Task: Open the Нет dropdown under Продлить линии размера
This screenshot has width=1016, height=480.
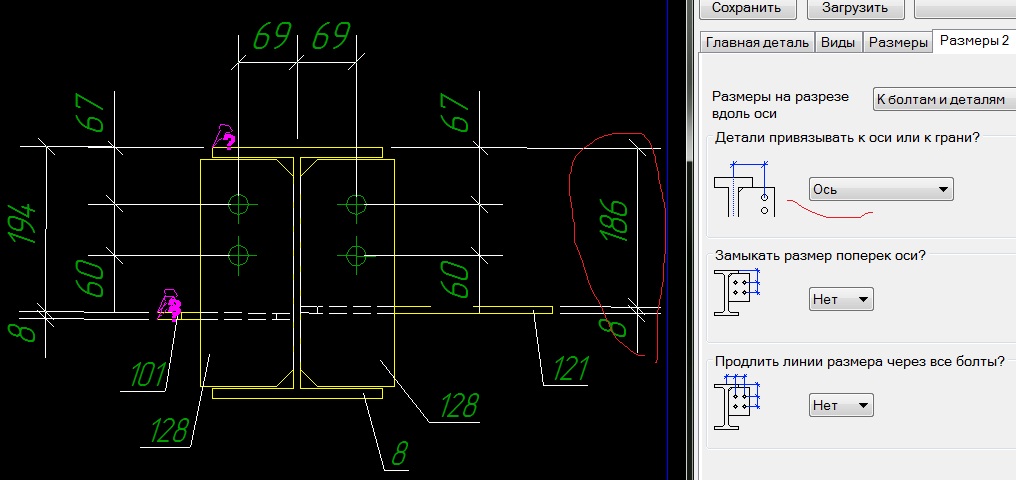Action: pyautogui.click(x=840, y=405)
